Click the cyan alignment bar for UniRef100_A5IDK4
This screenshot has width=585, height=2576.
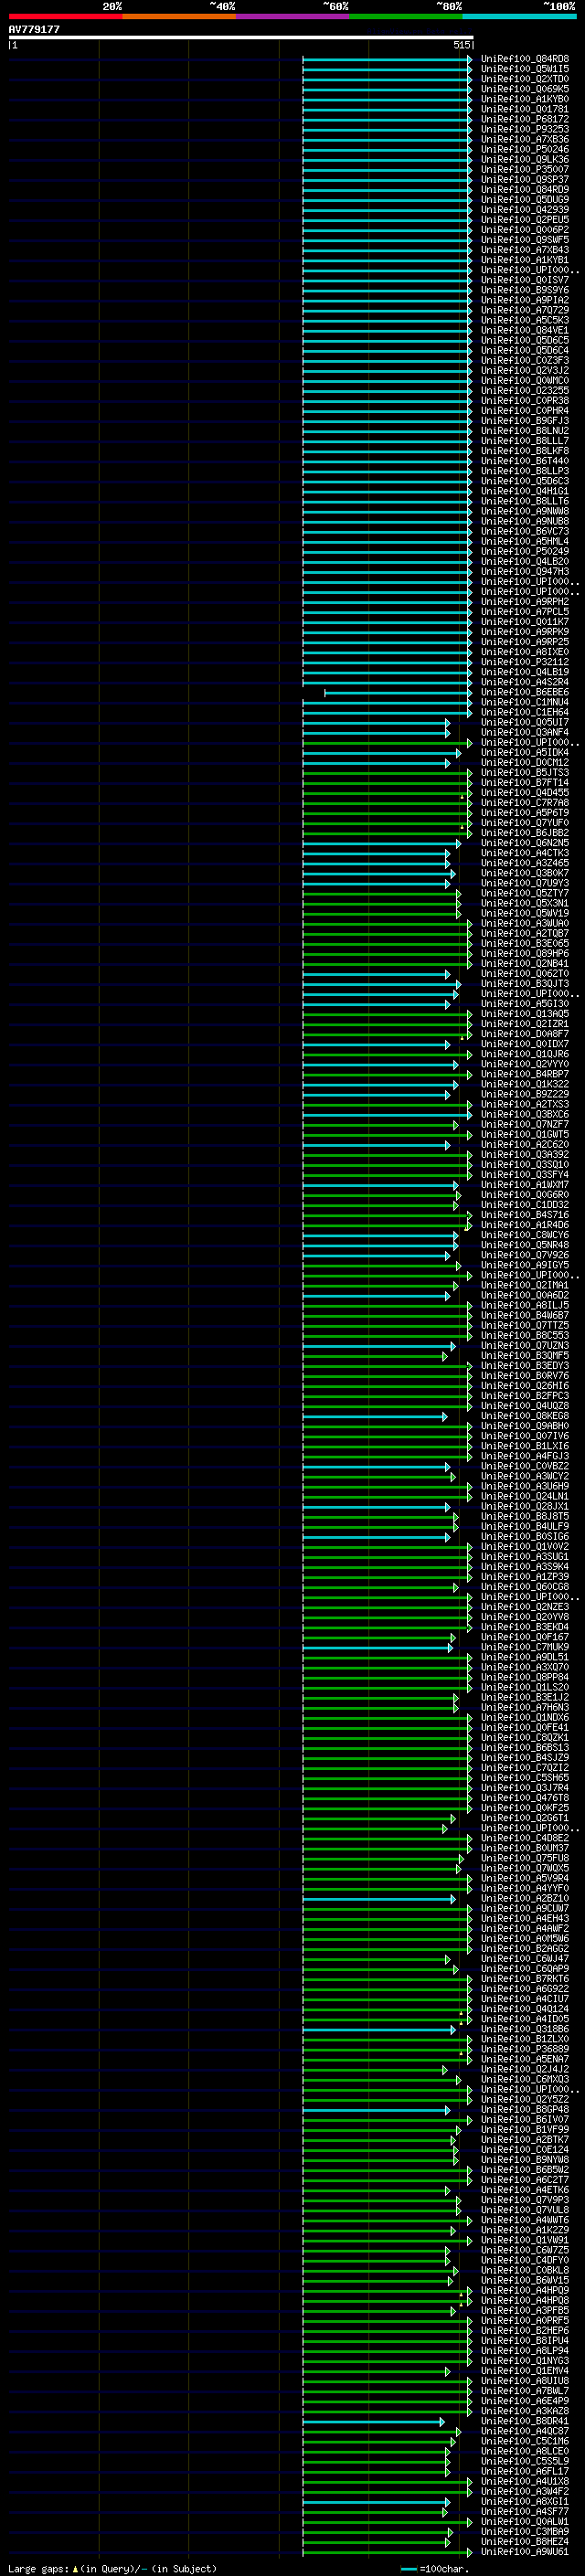click(x=382, y=752)
